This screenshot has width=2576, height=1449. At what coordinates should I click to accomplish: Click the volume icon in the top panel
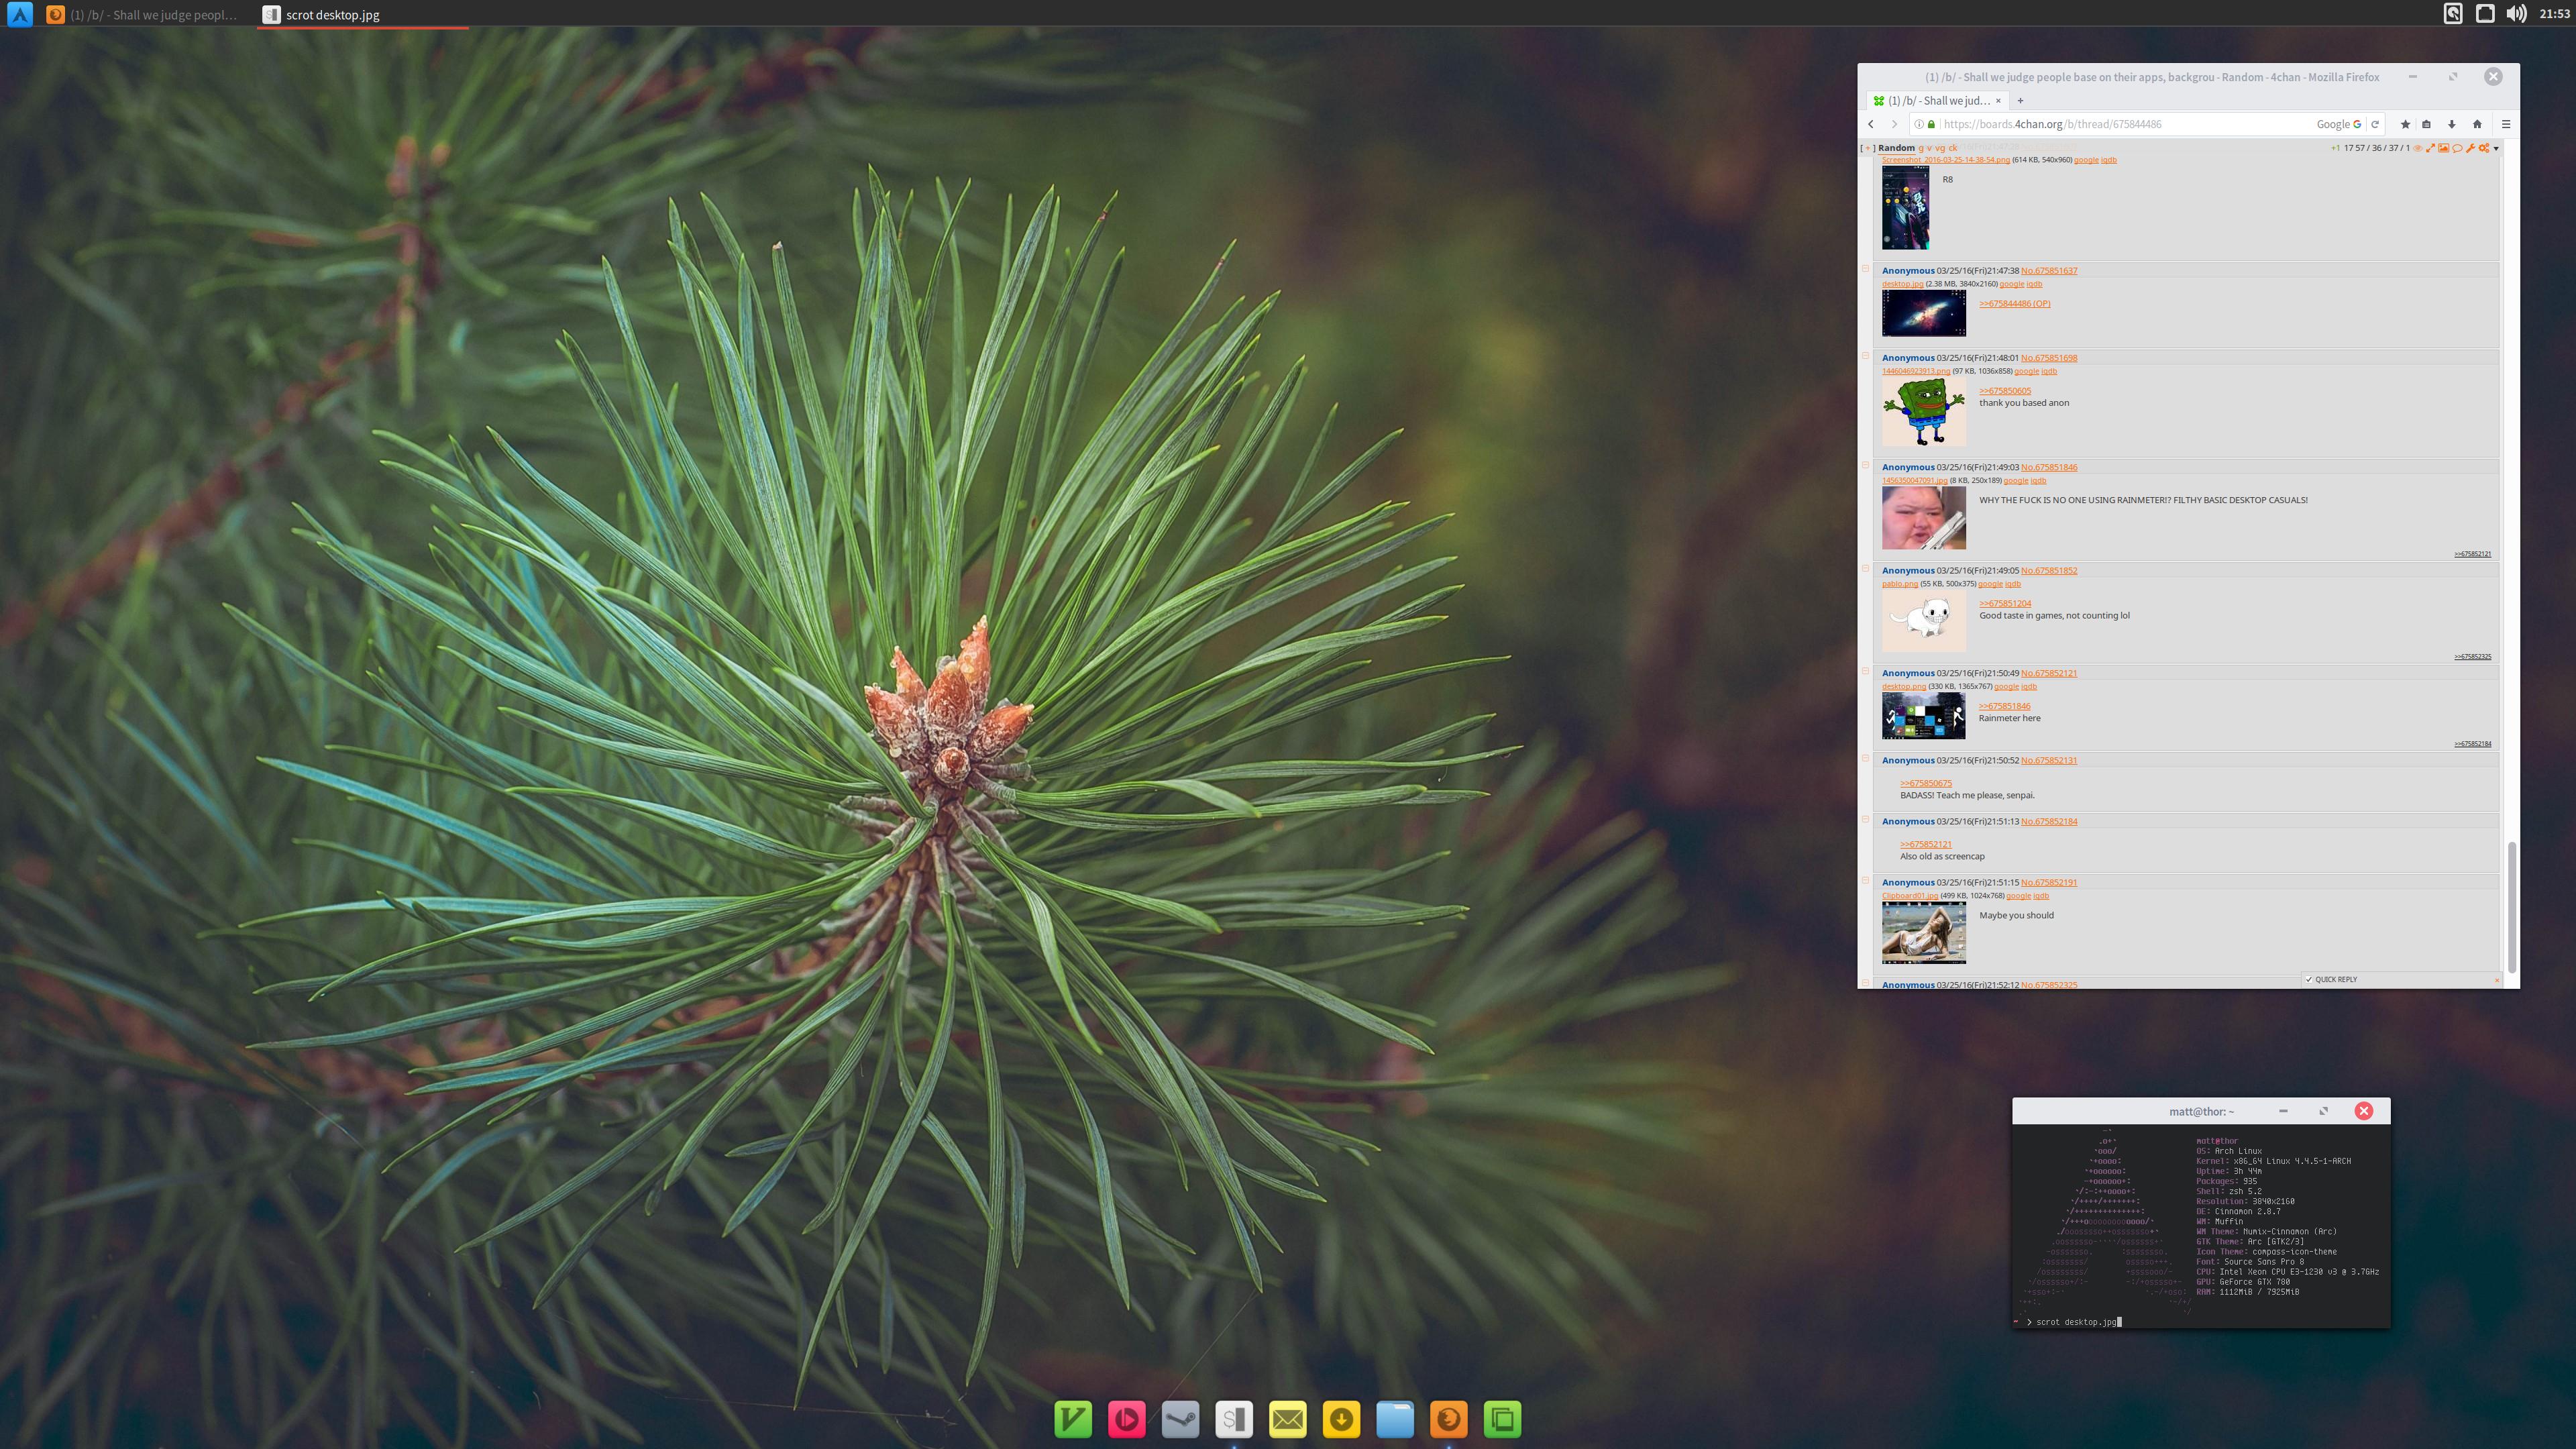pyautogui.click(x=2516, y=14)
